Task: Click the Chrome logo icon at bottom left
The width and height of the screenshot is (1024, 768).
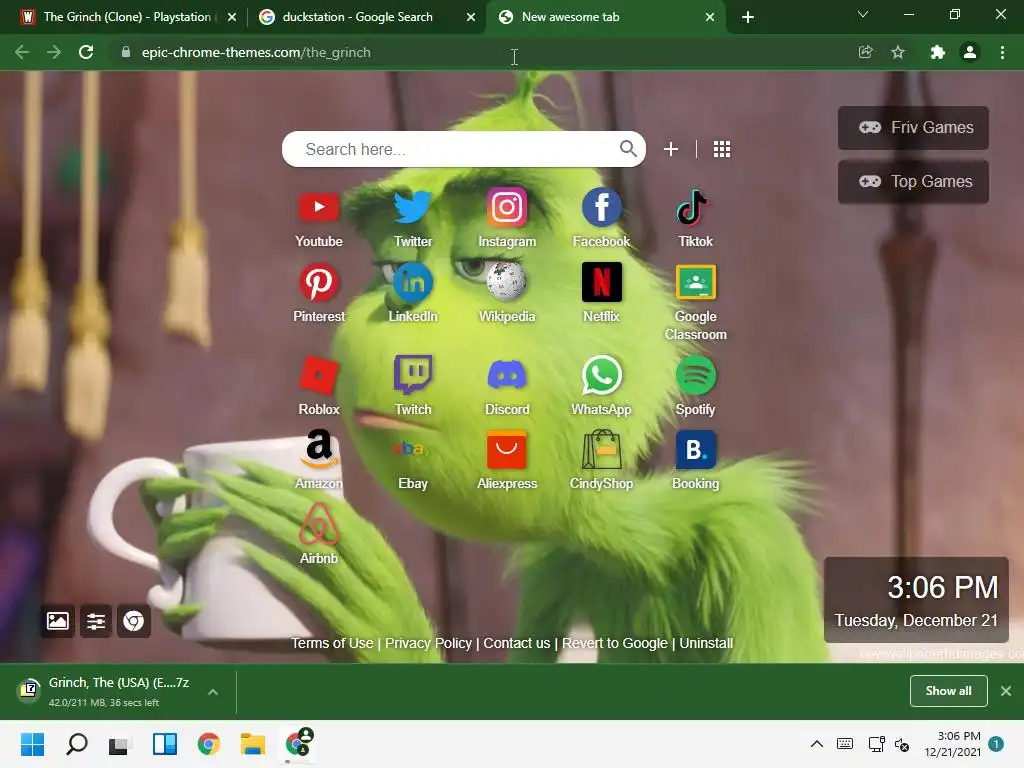Action: 134,620
